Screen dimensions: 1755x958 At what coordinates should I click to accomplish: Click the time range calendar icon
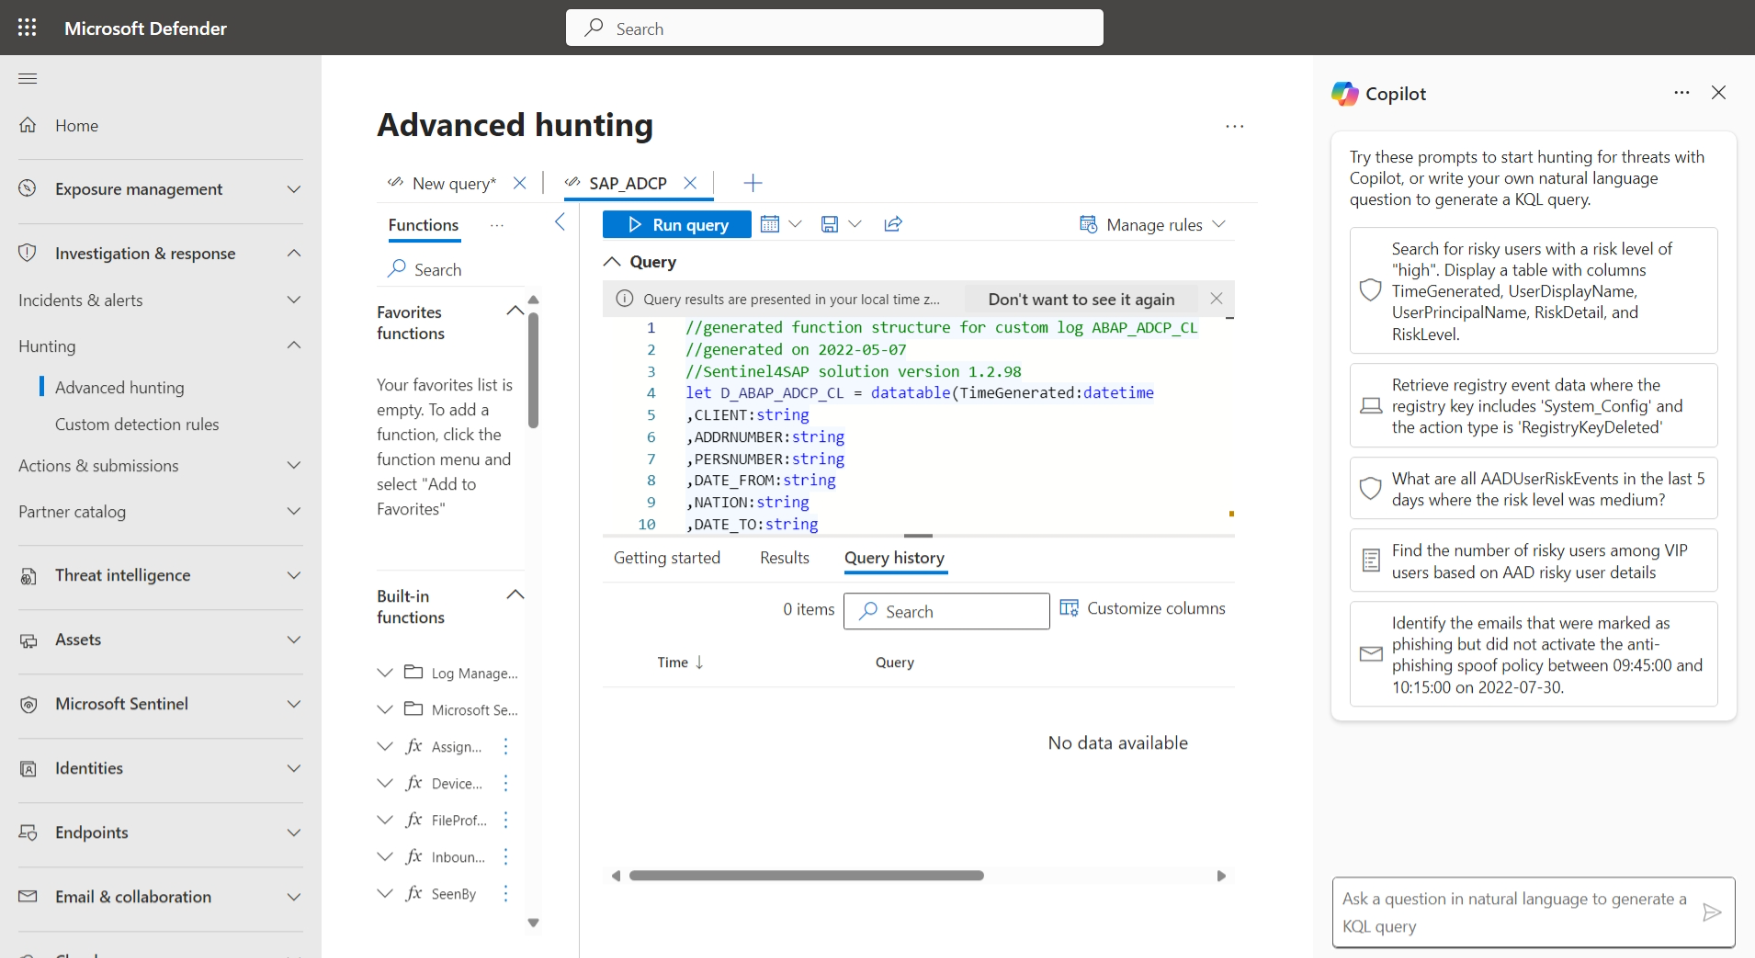[769, 224]
